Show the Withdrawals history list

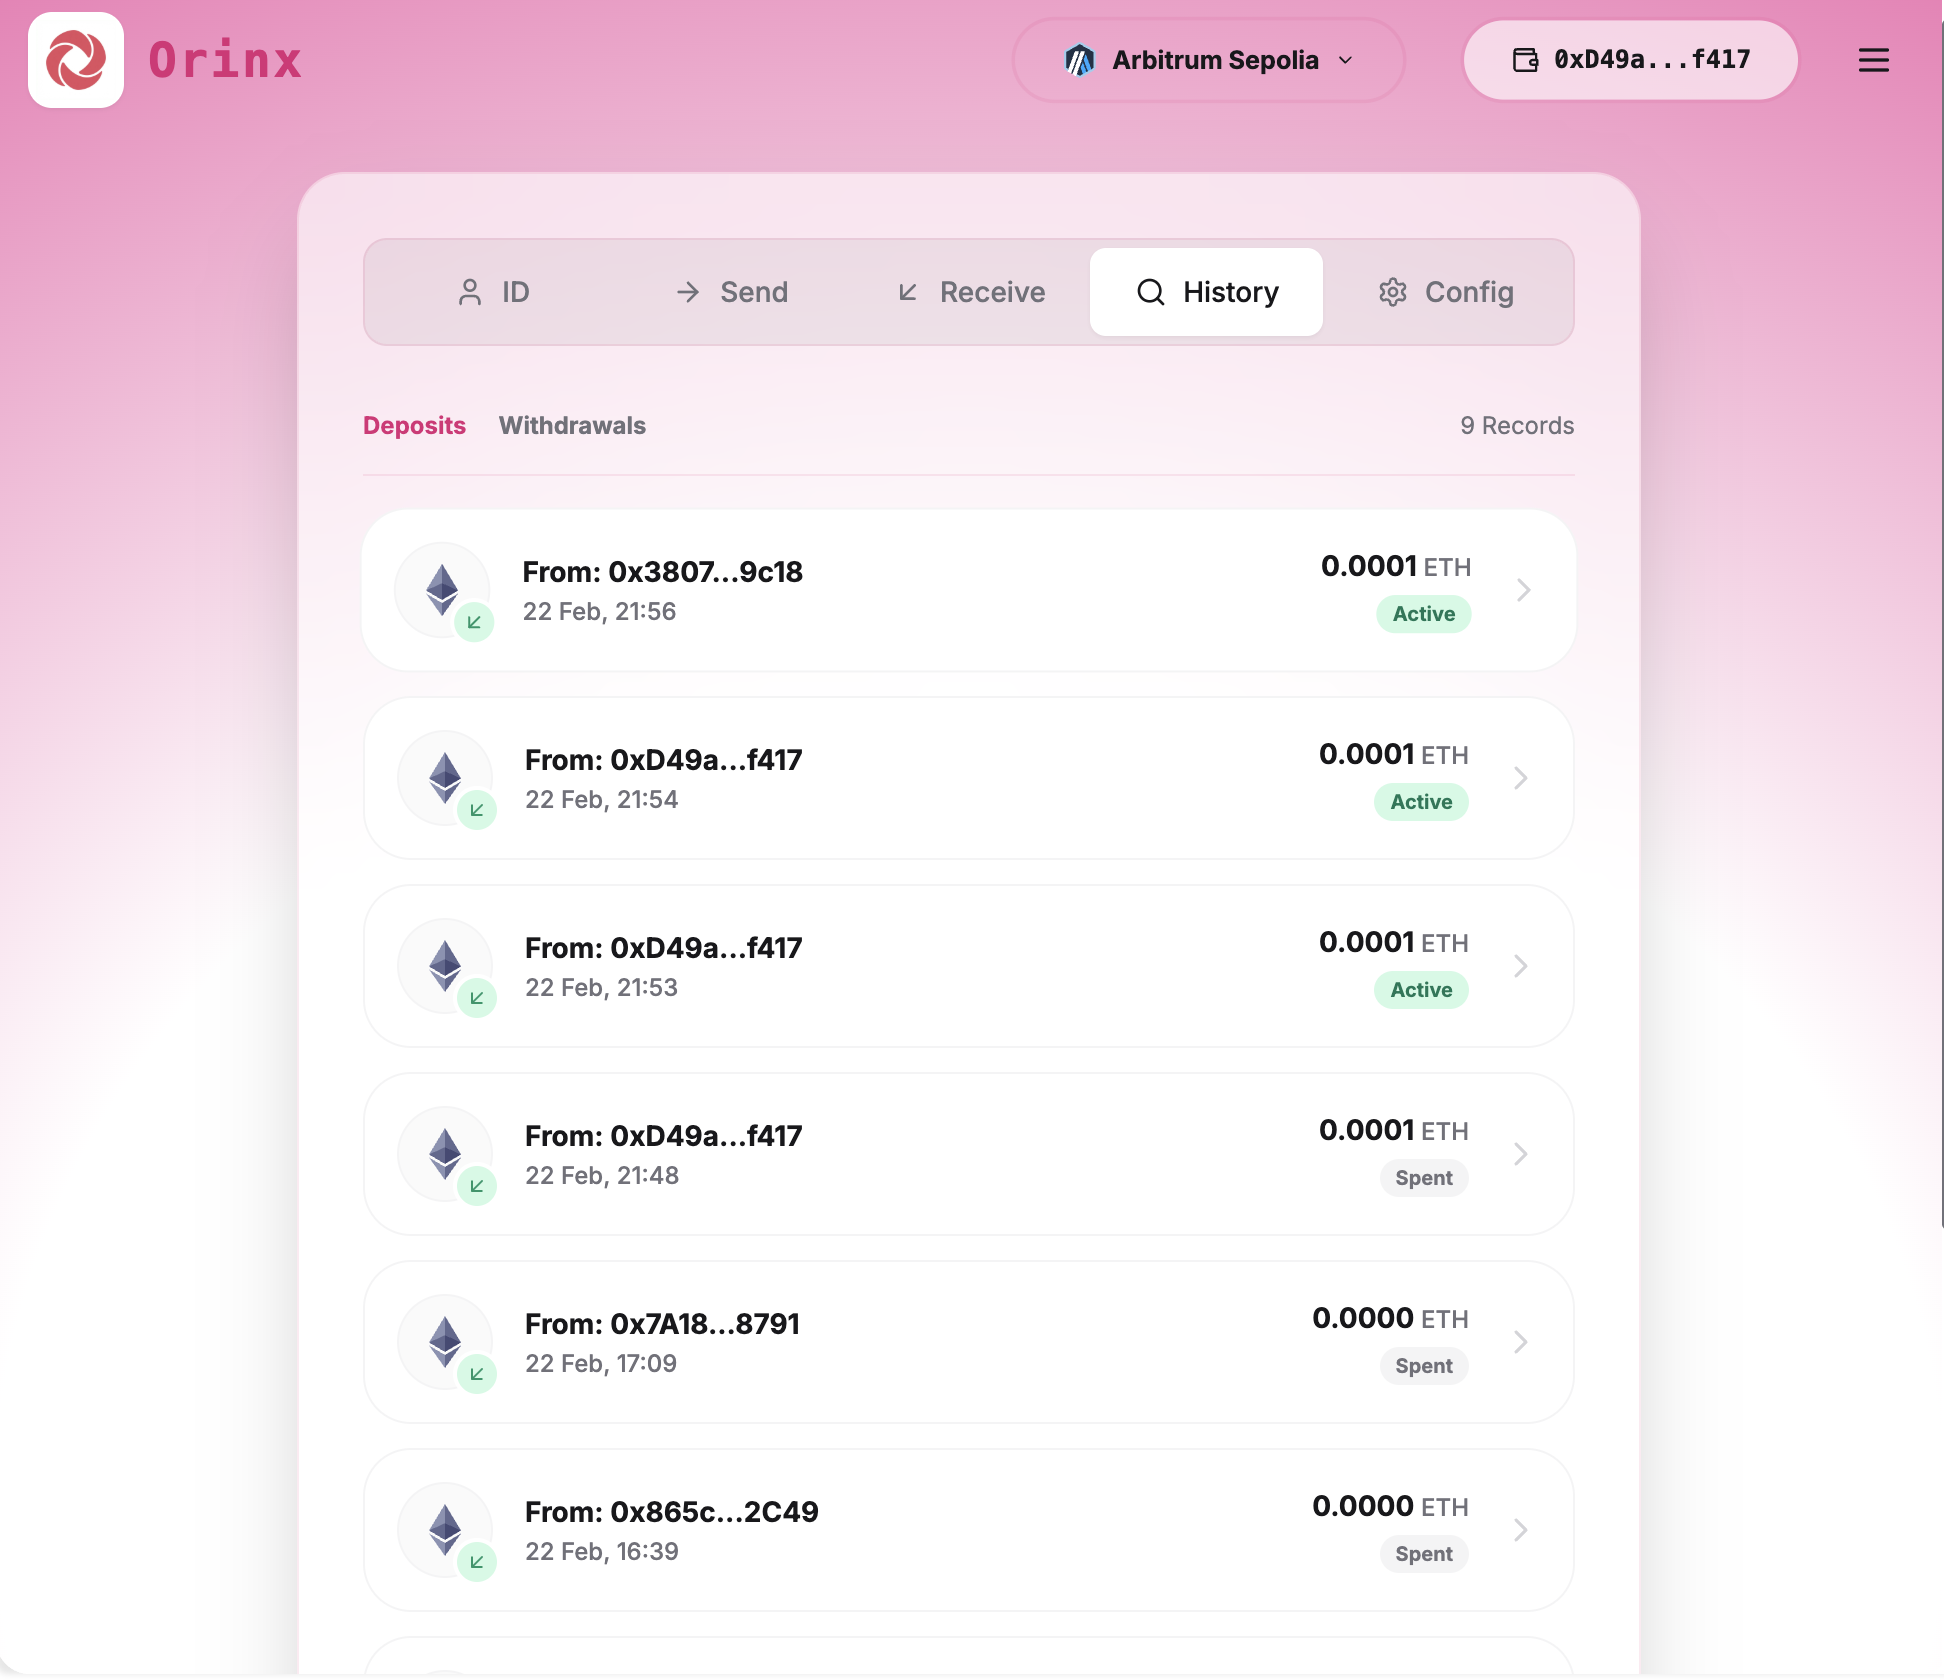(x=572, y=425)
